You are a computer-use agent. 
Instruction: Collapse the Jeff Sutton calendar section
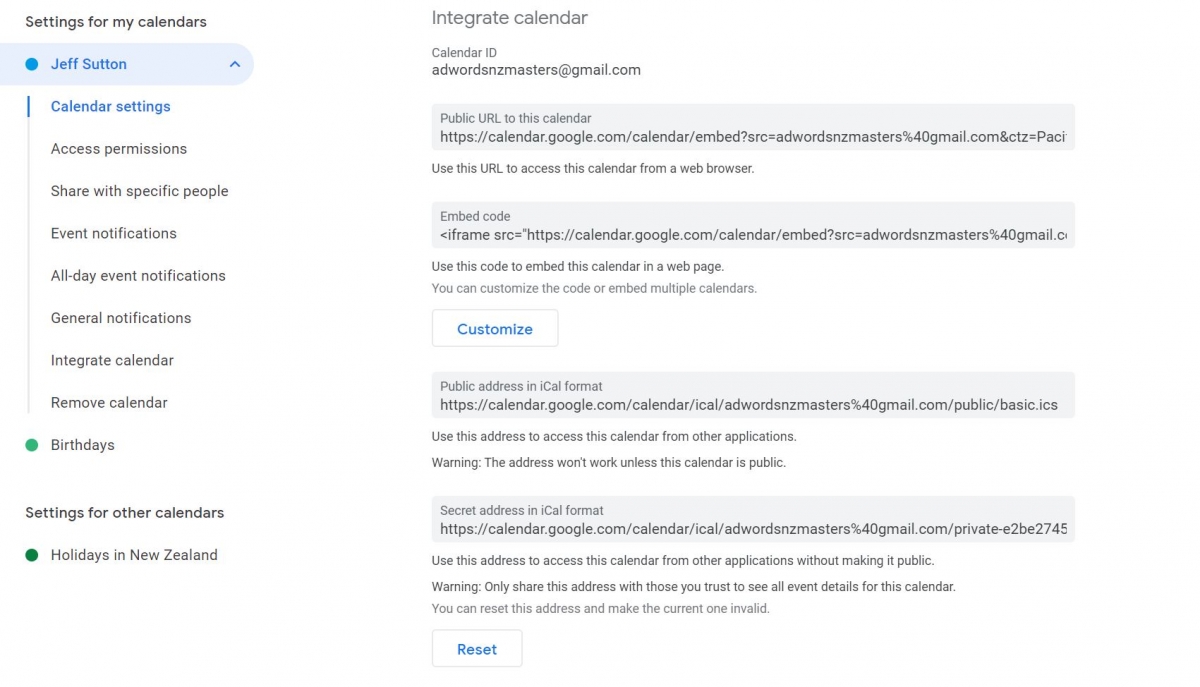234,64
